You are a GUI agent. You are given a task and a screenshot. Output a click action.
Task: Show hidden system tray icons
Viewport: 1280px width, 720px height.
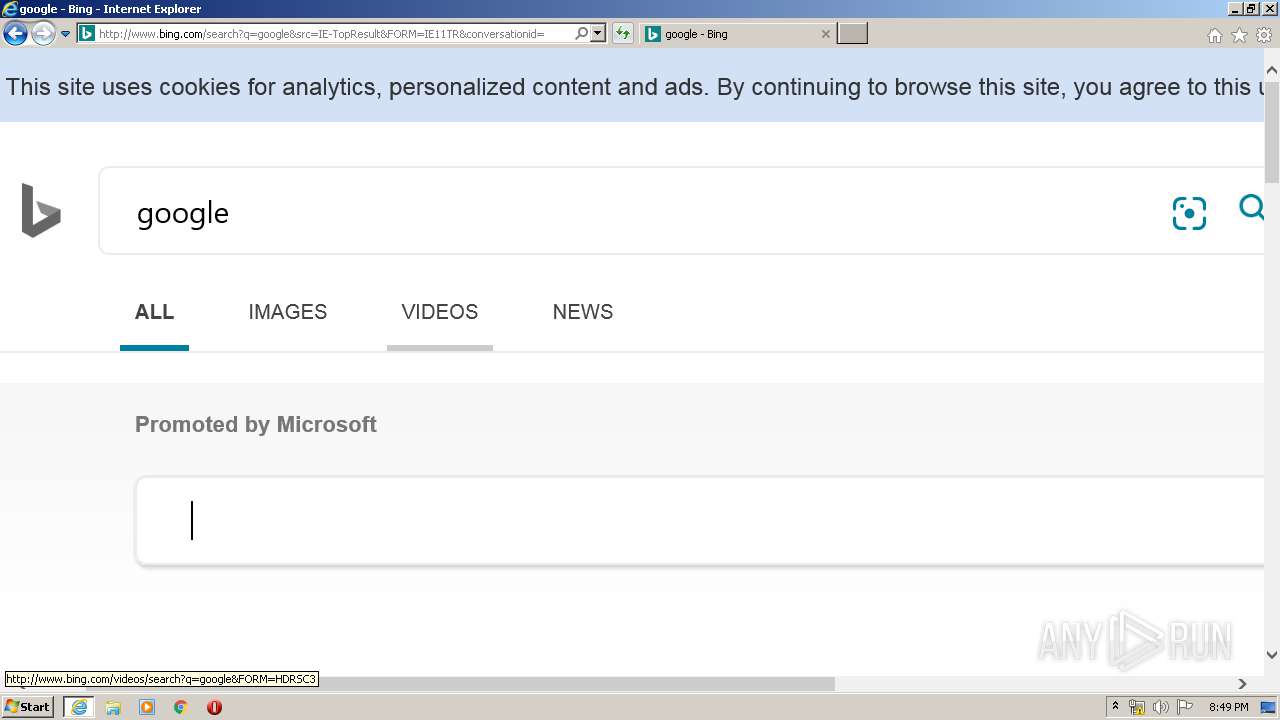click(x=1115, y=707)
